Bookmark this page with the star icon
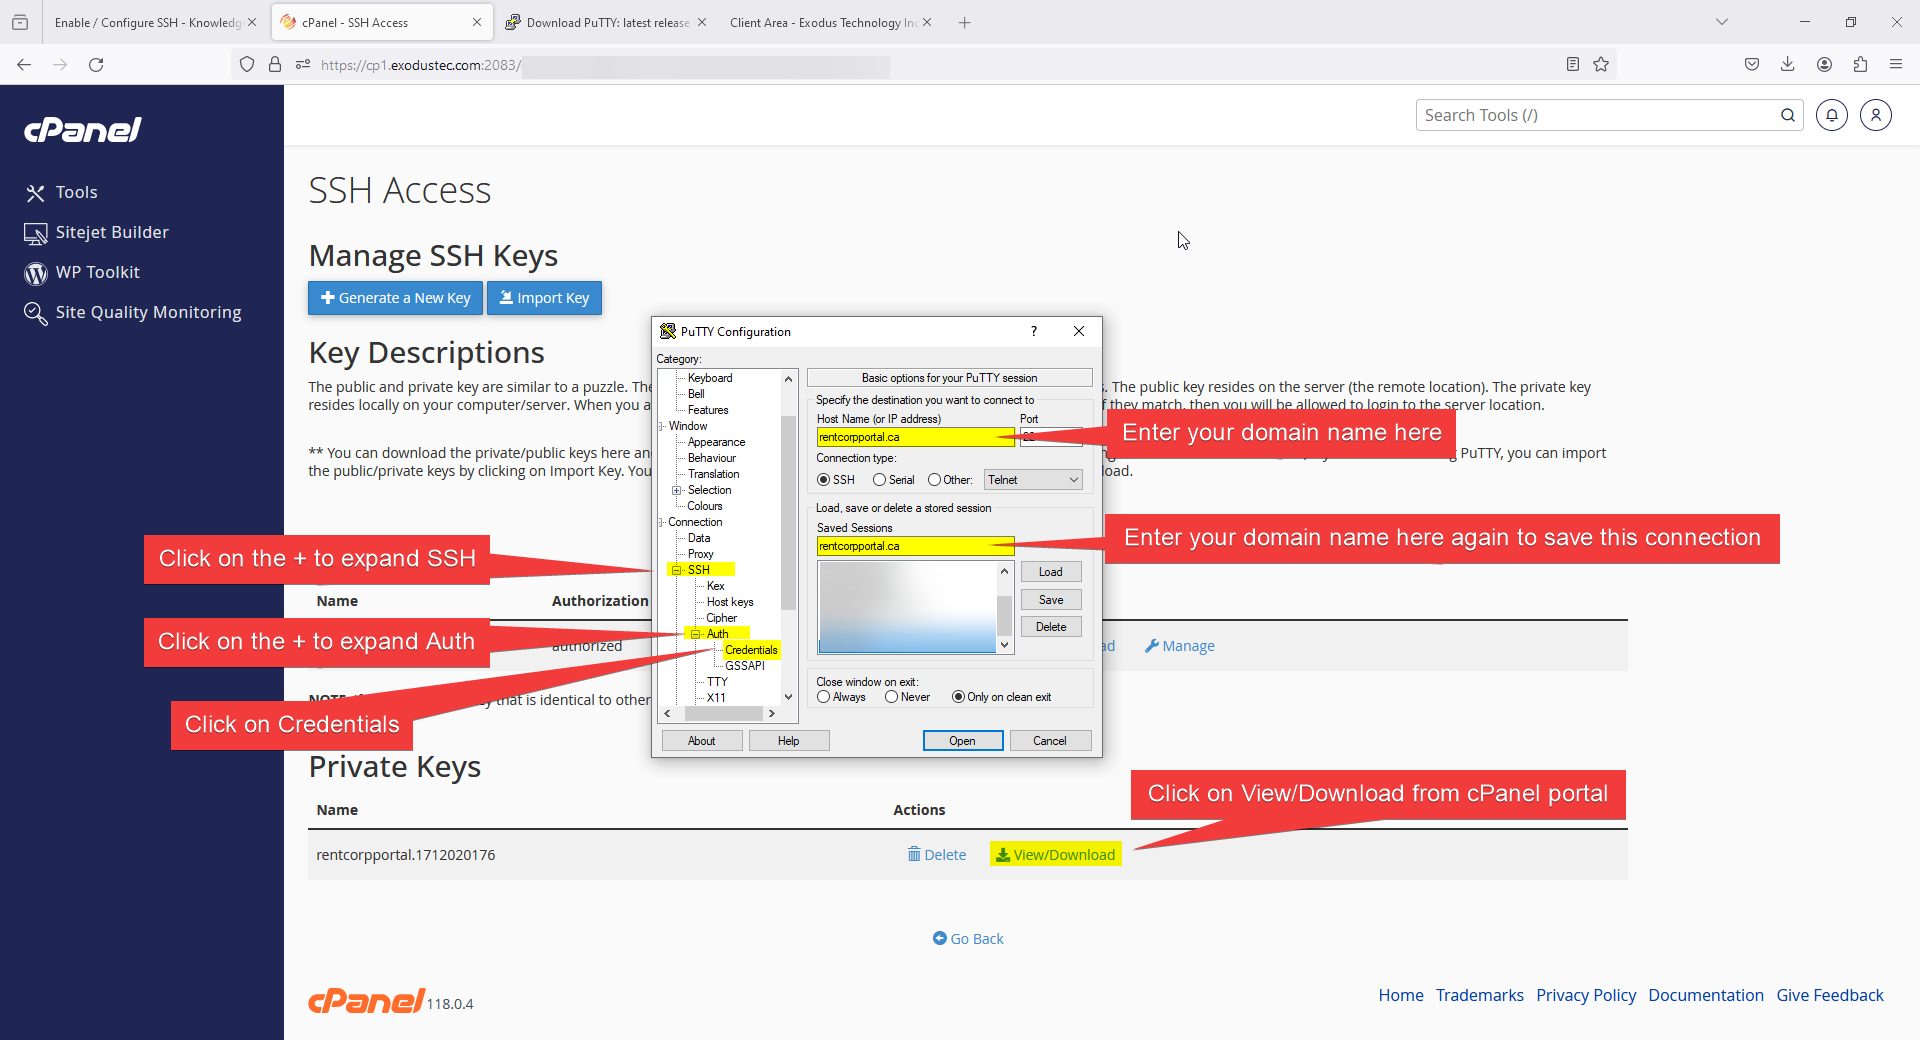The height and width of the screenshot is (1040, 1920). 1601,64
